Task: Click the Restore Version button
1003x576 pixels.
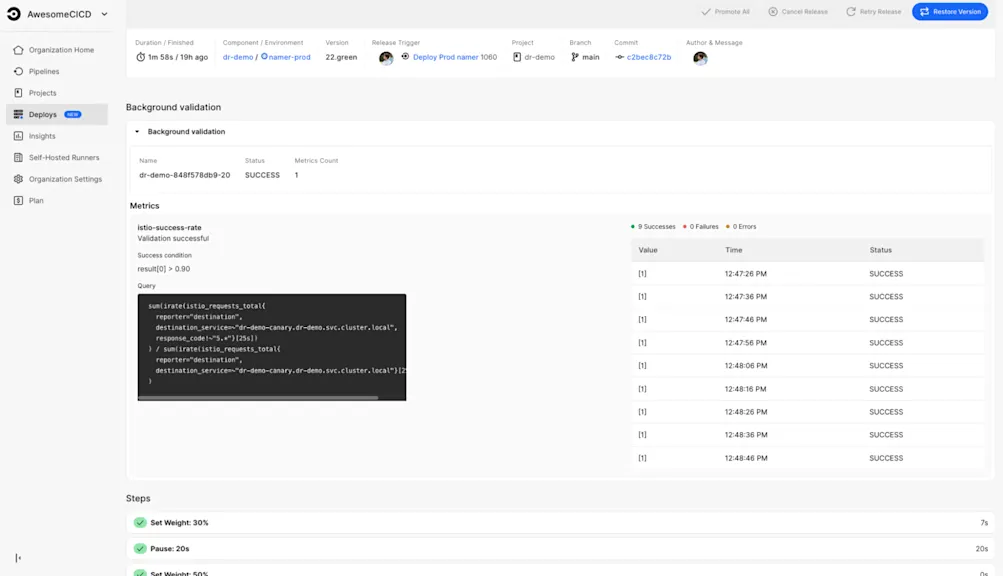Action: [950, 12]
